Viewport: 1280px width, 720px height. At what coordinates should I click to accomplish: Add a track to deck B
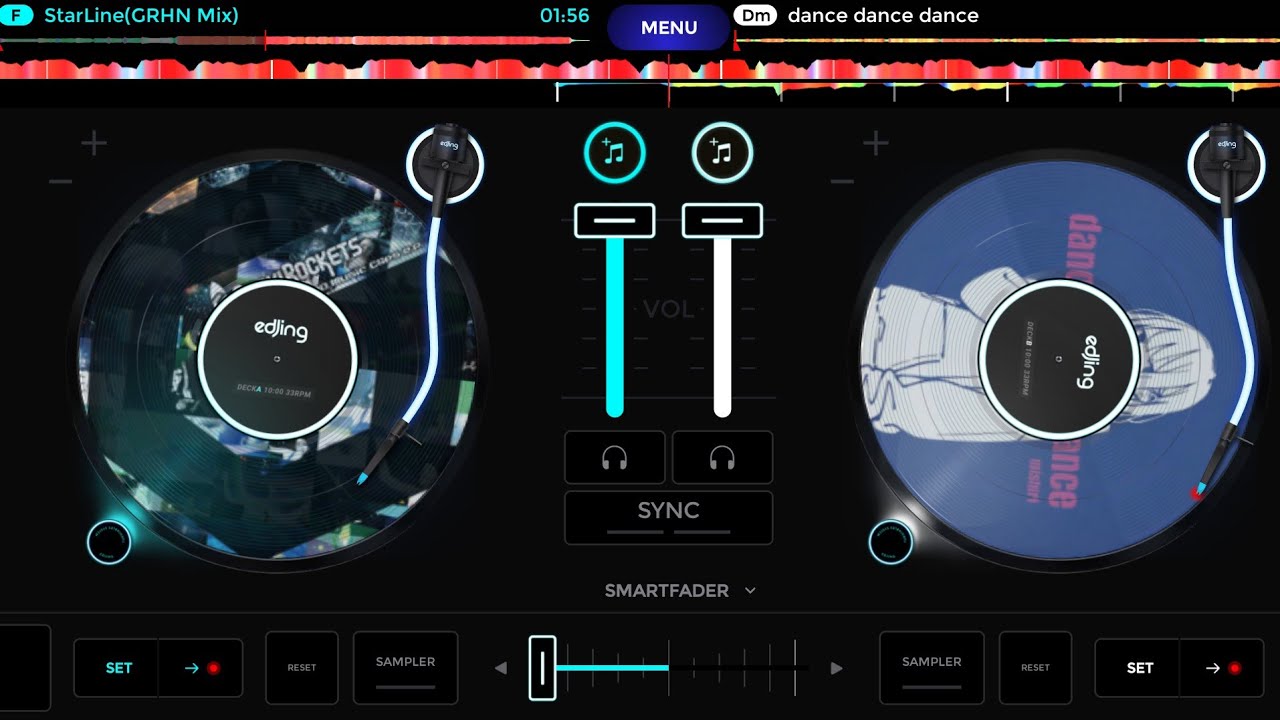pos(722,153)
